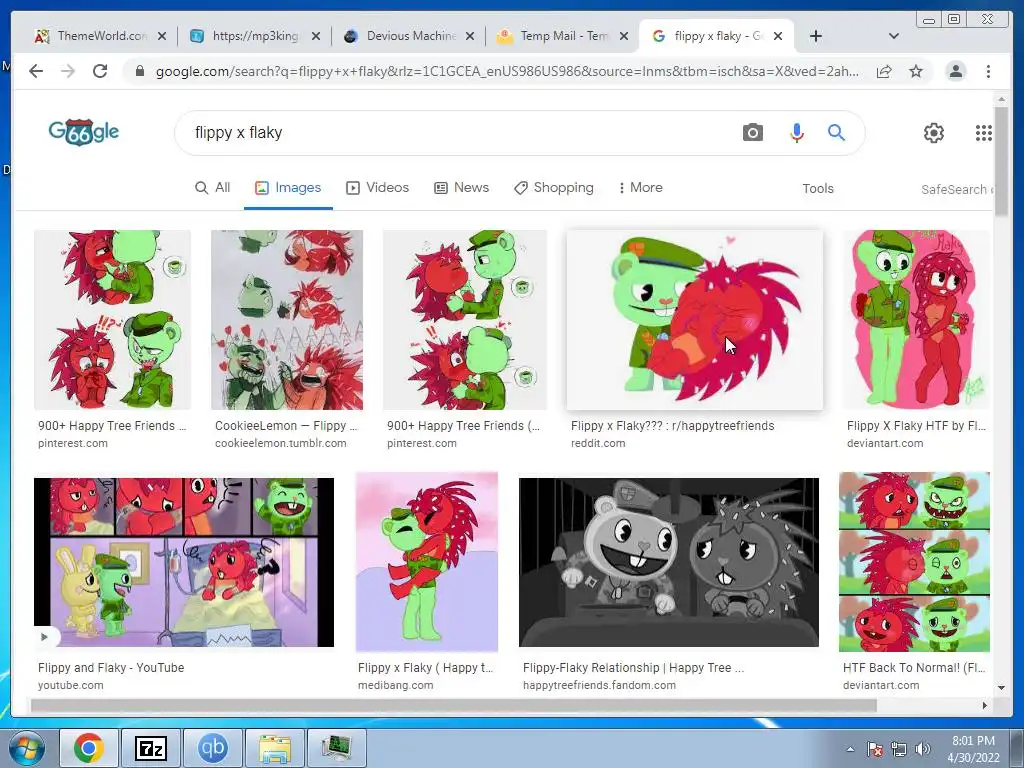Open the Google apps grid
The height and width of the screenshot is (768, 1024).
click(984, 133)
